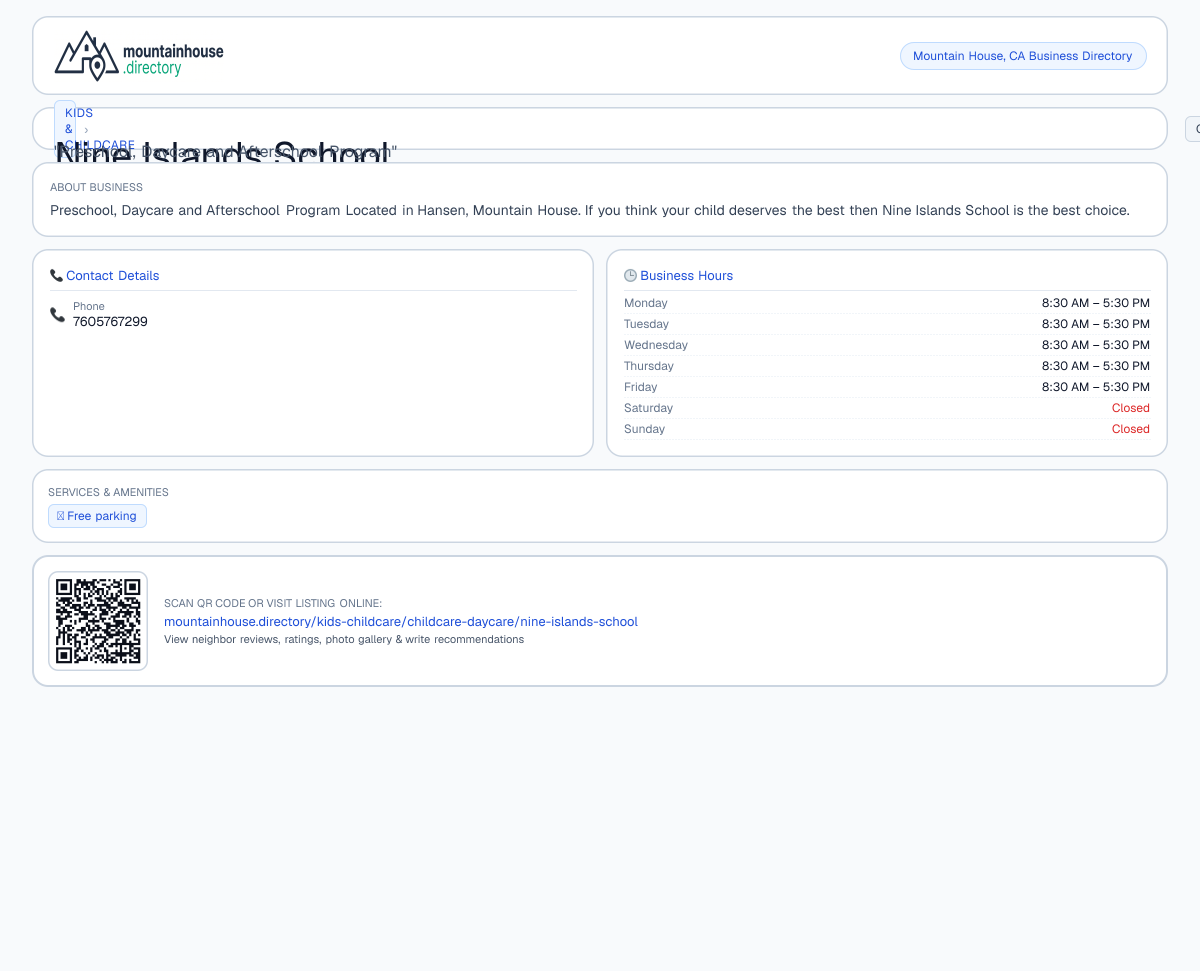
Task: Click the ABOUT BUSINESS label
Action: 96,187
